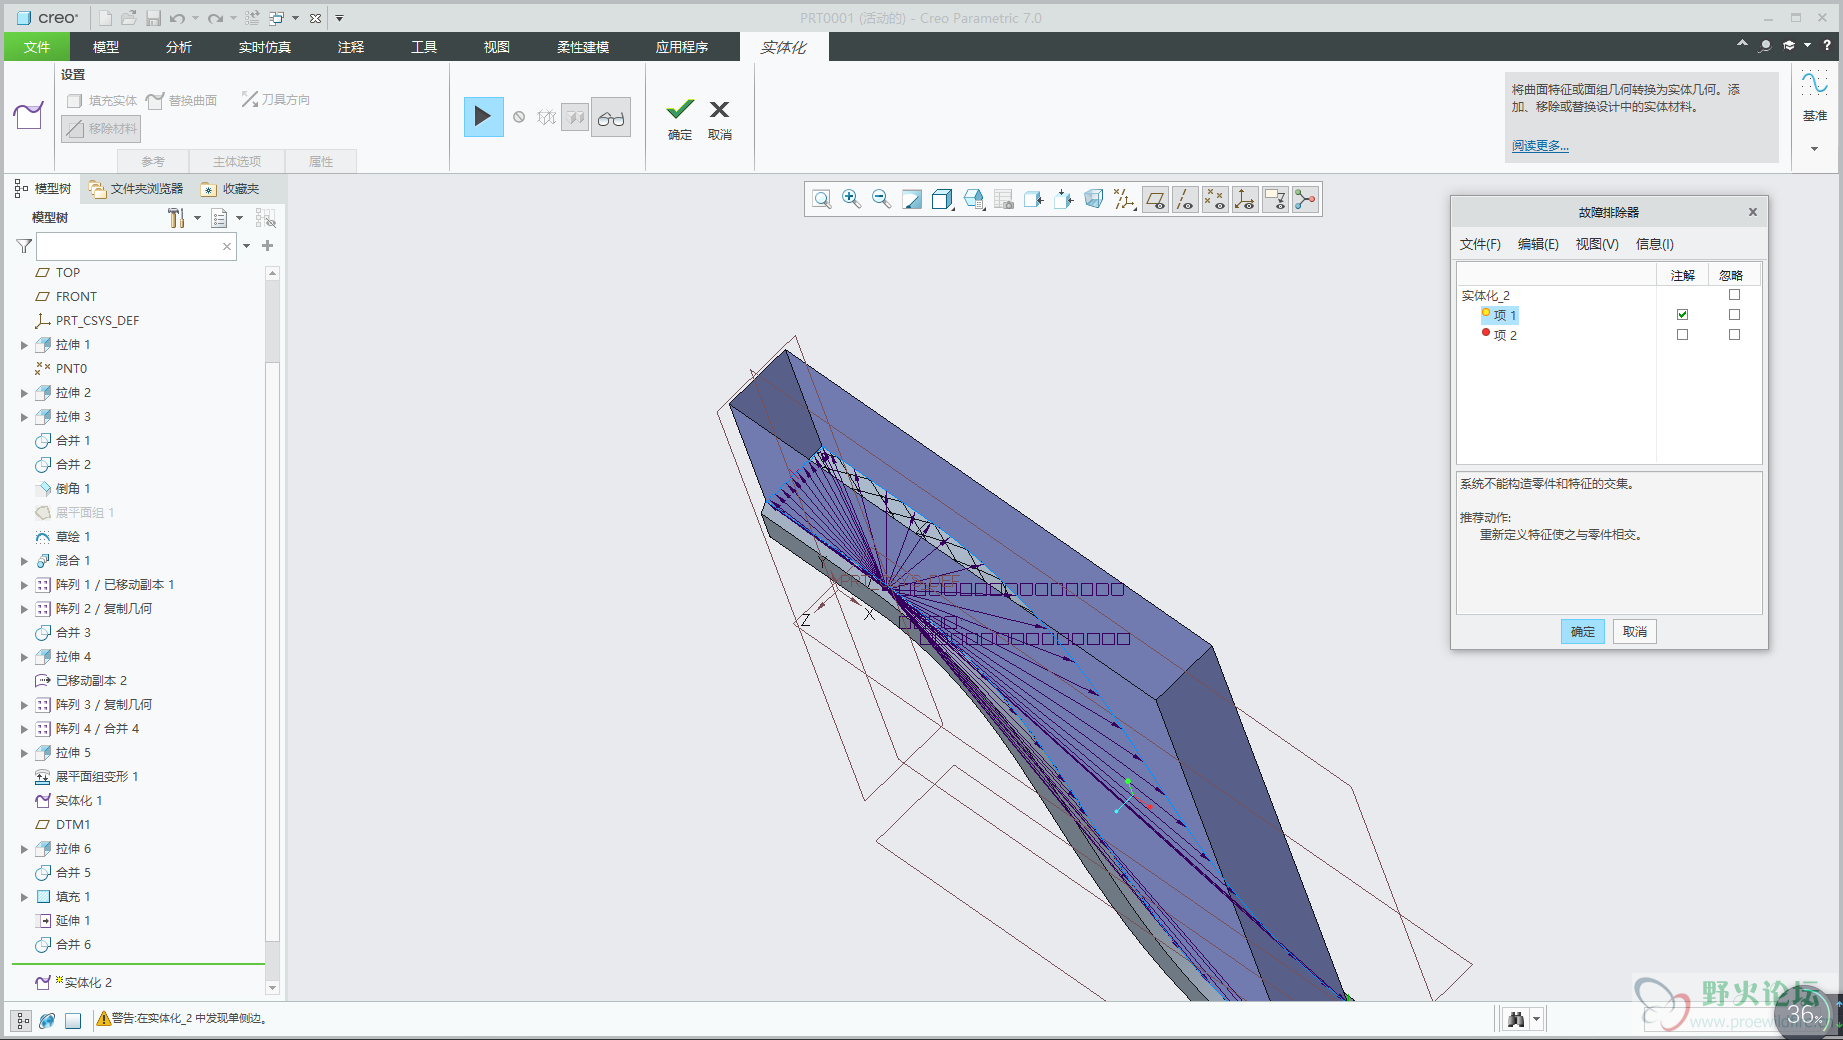
Task: Click the Repaint icon
Action: click(912, 200)
